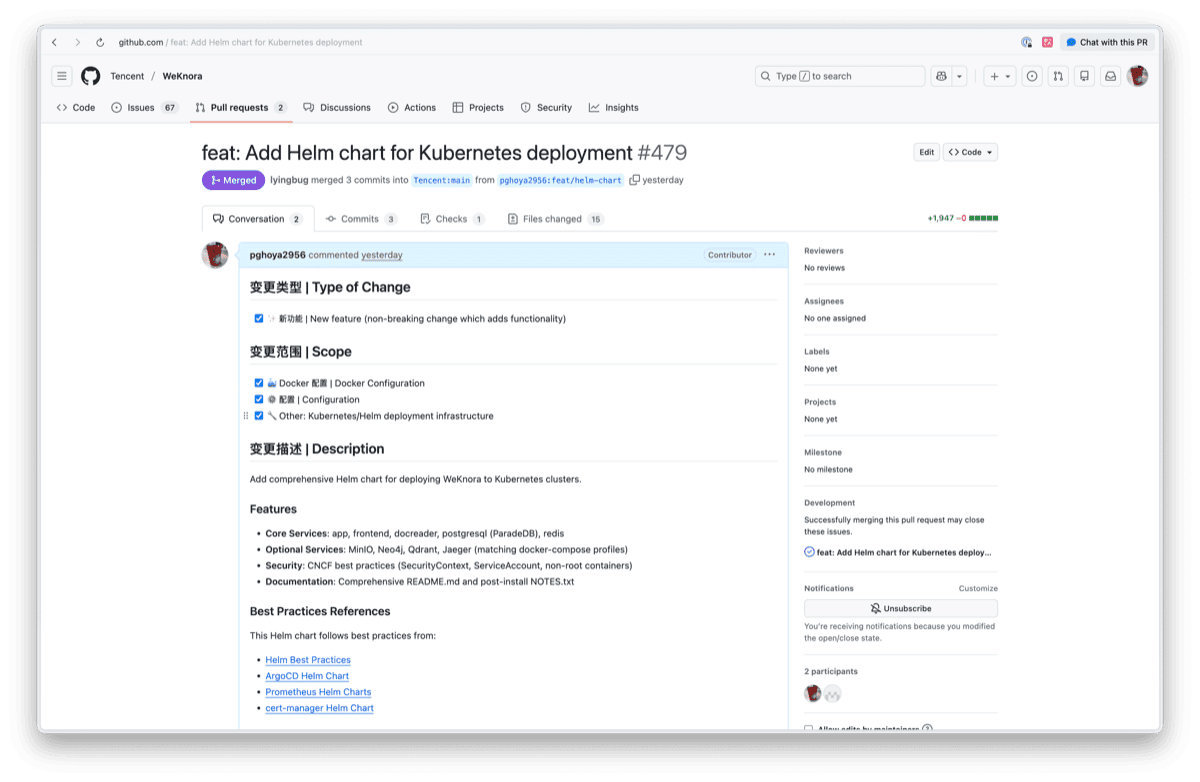Uncheck the 'Docker Configuration' scope checkbox
1200x782 pixels.
pyautogui.click(x=258, y=383)
